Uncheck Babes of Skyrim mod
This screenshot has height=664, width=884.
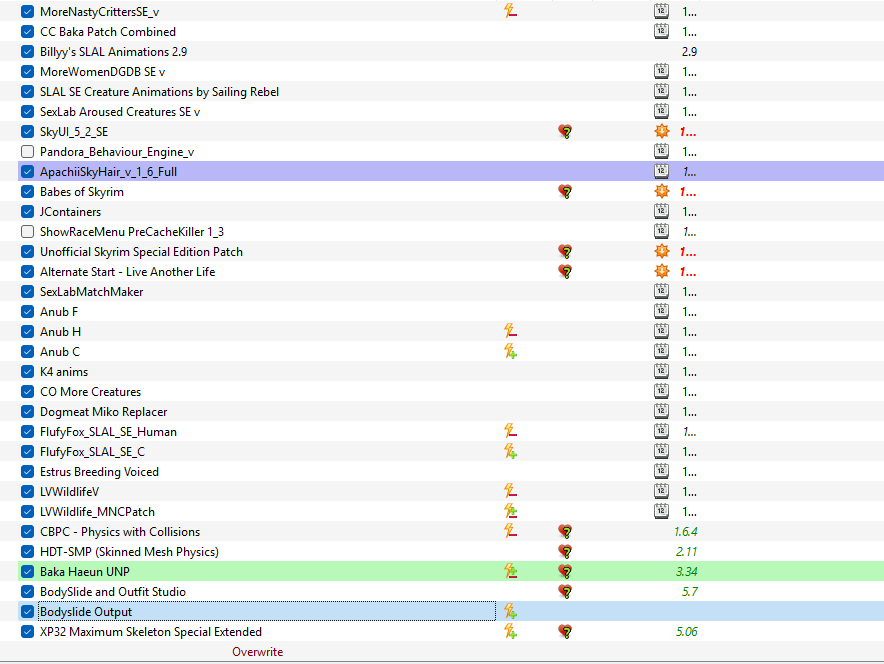click(27, 192)
